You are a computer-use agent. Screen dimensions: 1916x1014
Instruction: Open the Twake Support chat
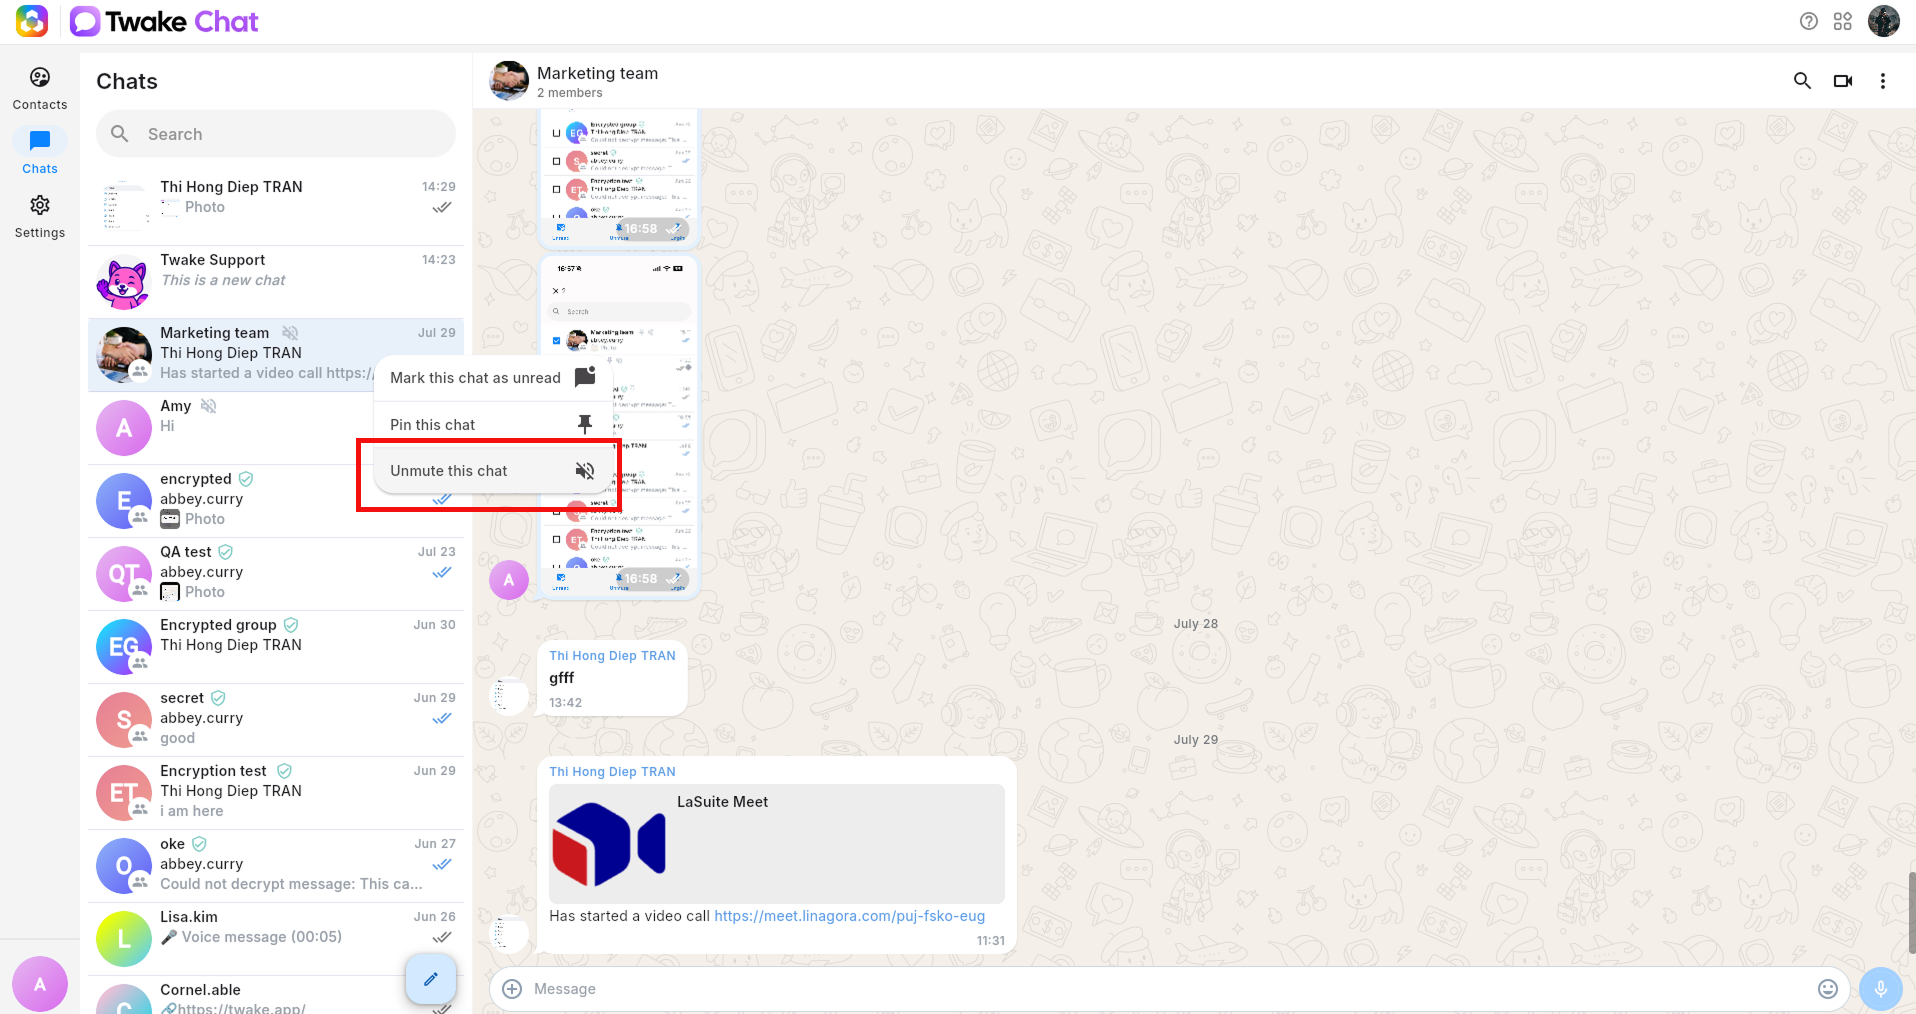click(x=276, y=282)
